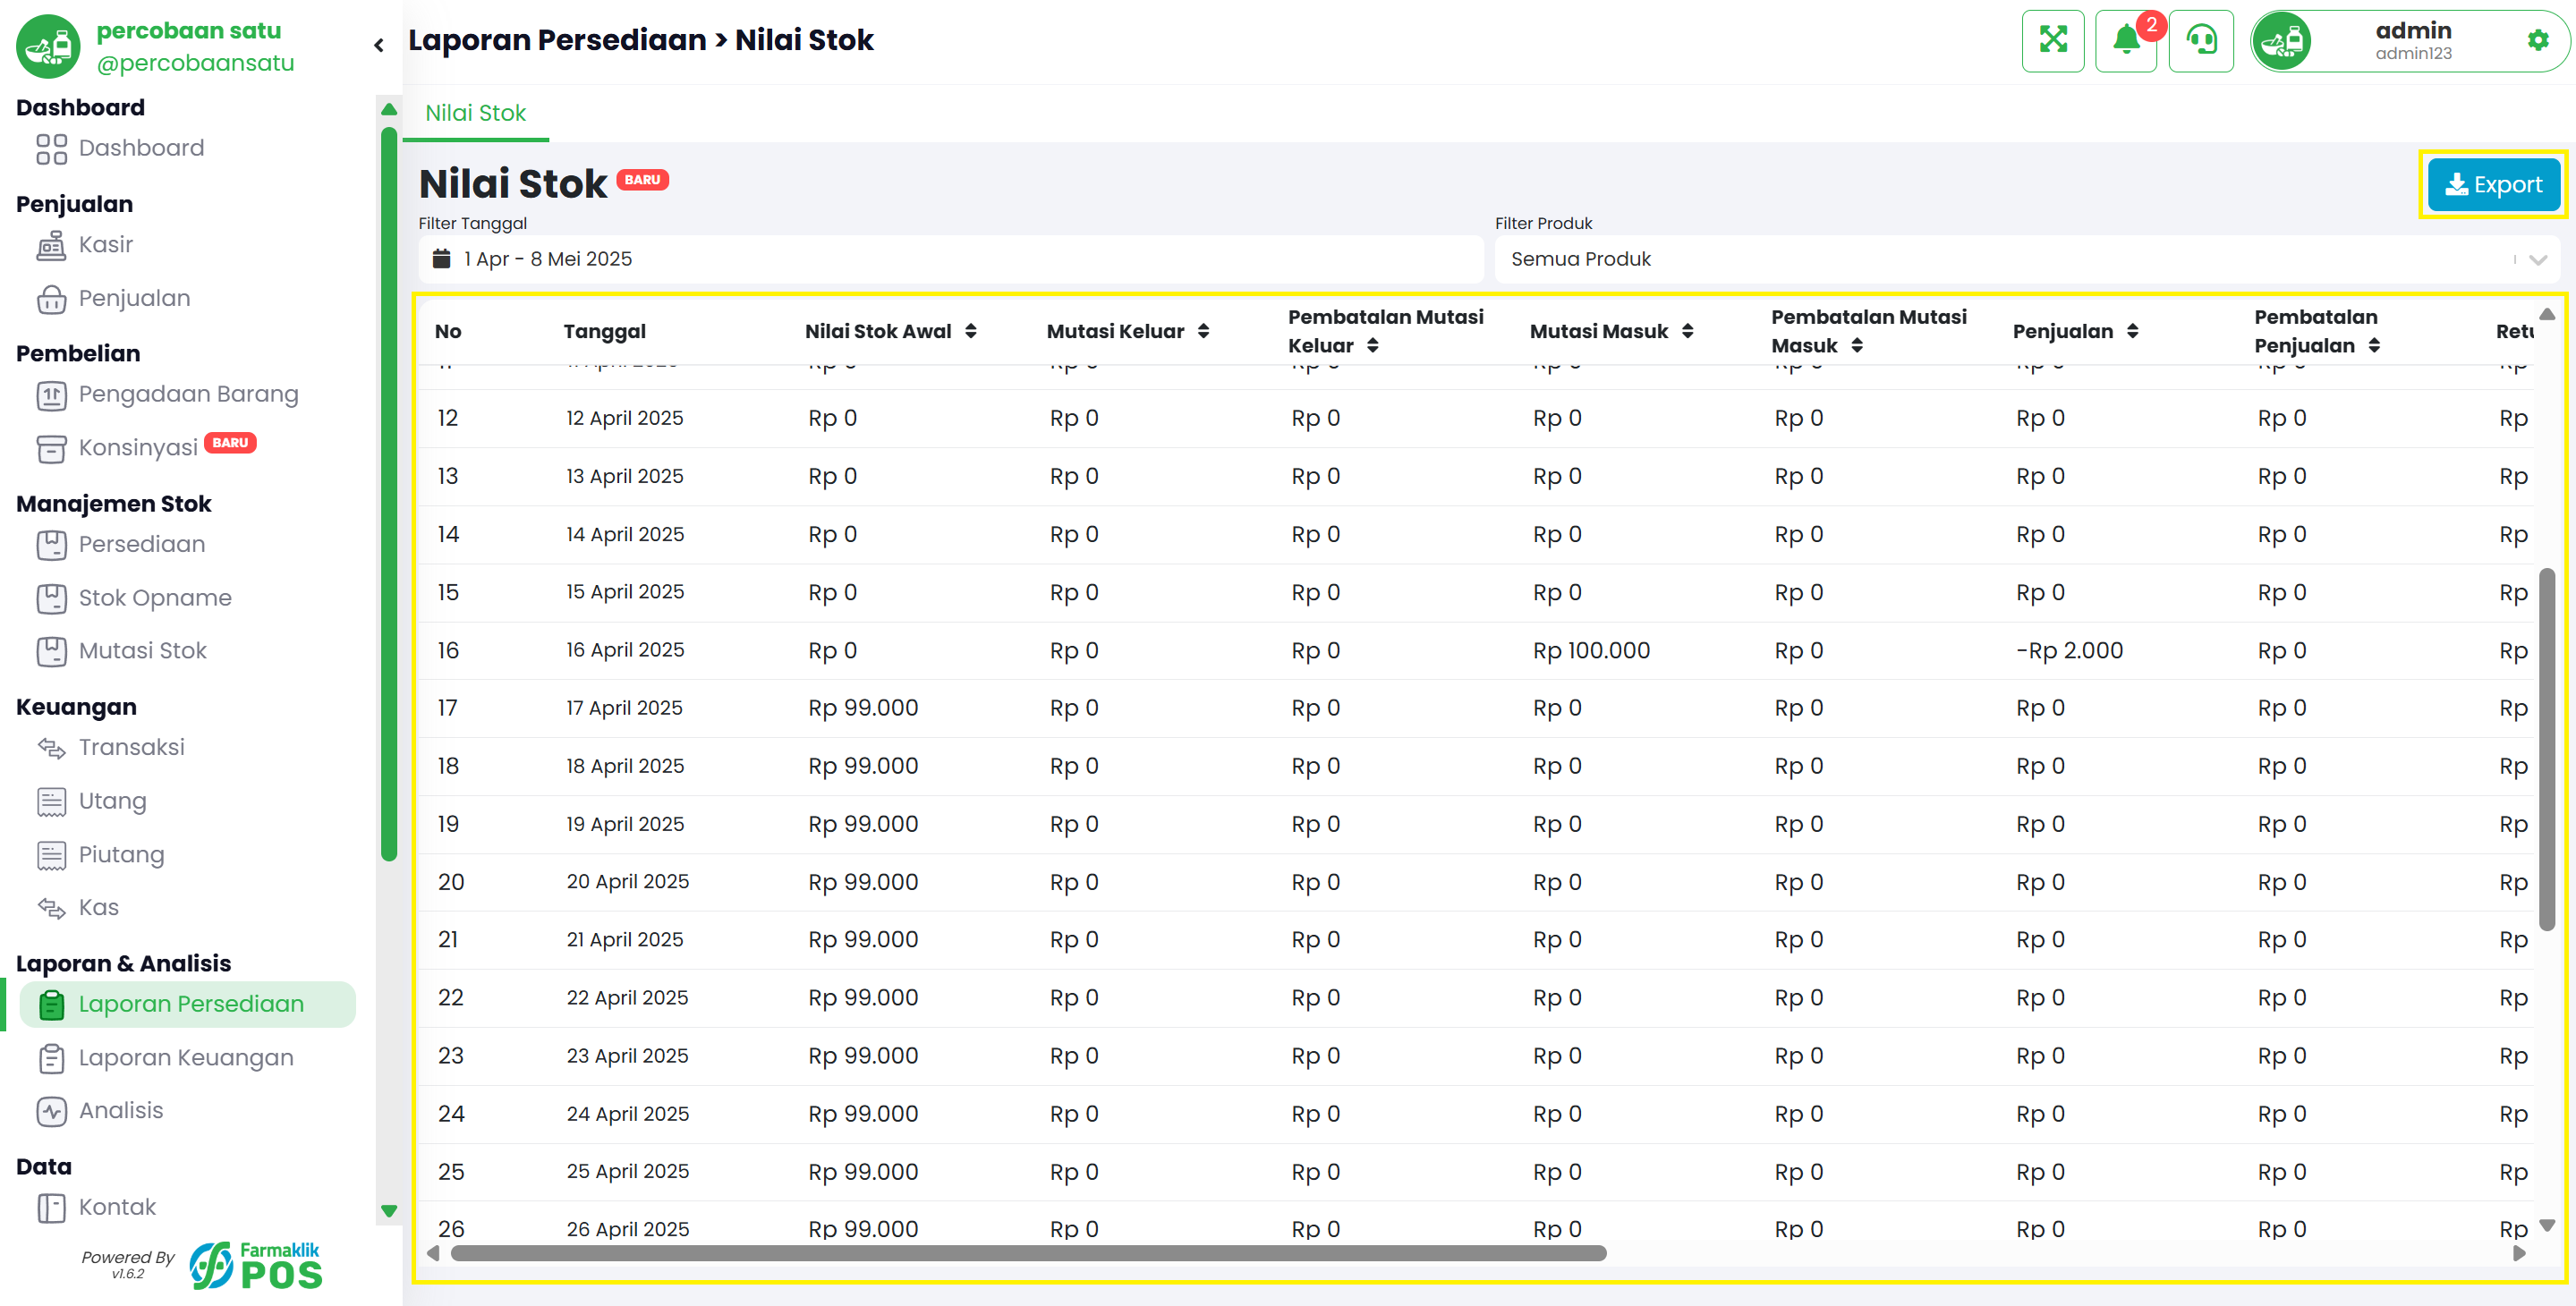This screenshot has height=1306, width=2576.
Task: Open the admin settings gear
Action: [2537, 41]
